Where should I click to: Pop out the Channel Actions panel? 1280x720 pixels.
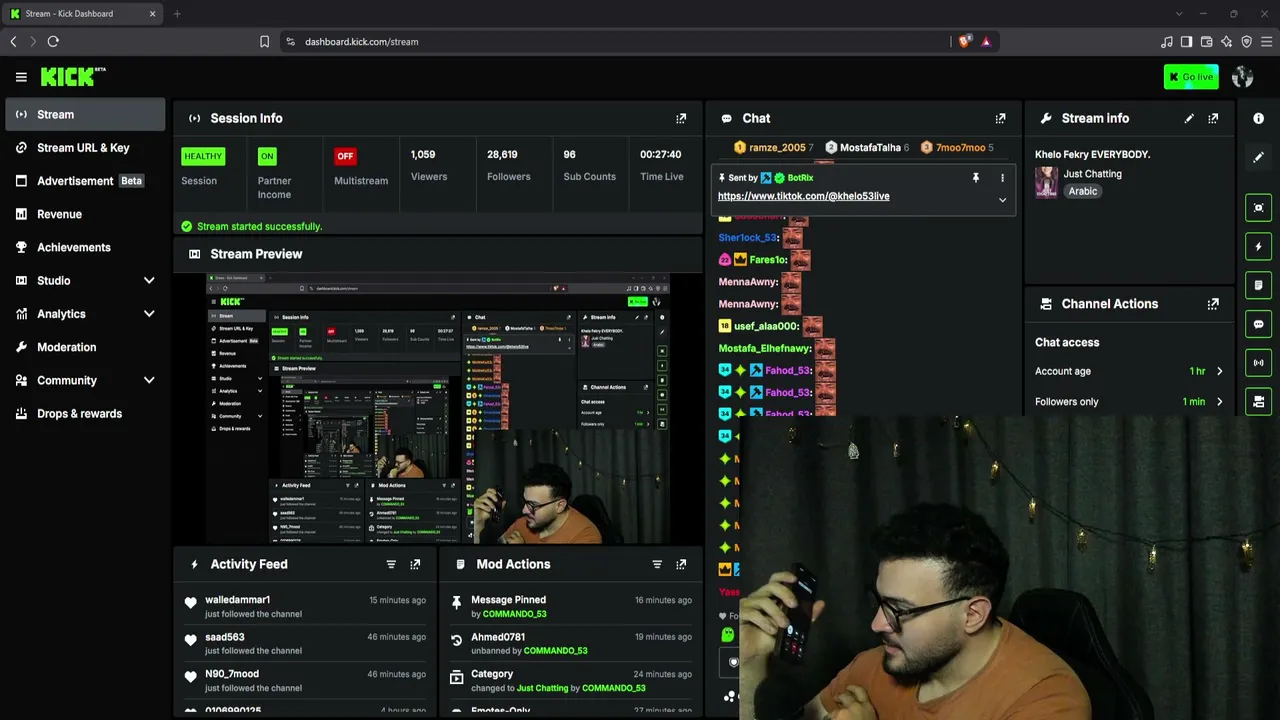click(1213, 304)
